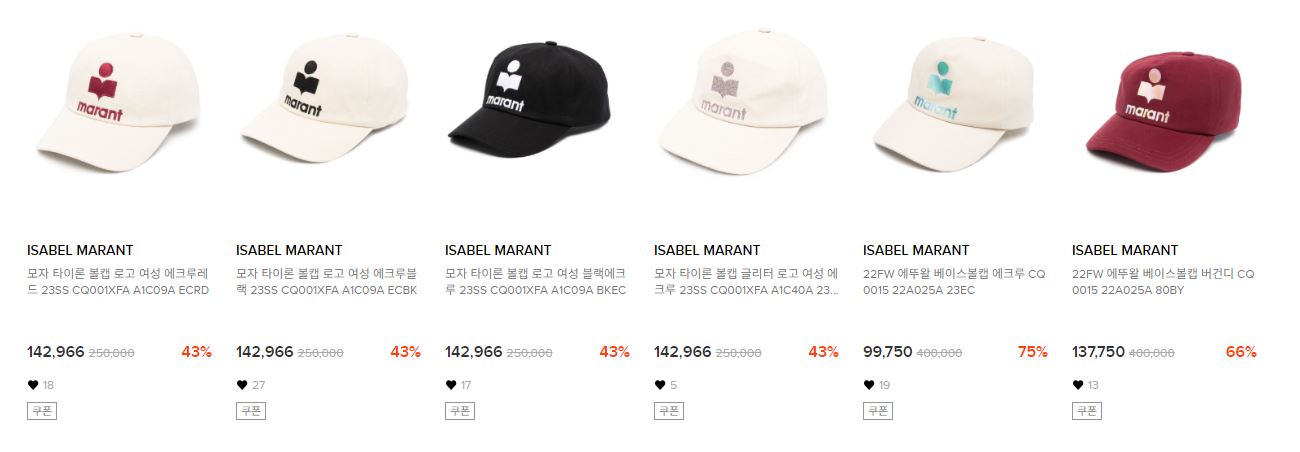Like the burgundy cap heart icon
This screenshot has height=452, width=1300.
click(x=1077, y=385)
